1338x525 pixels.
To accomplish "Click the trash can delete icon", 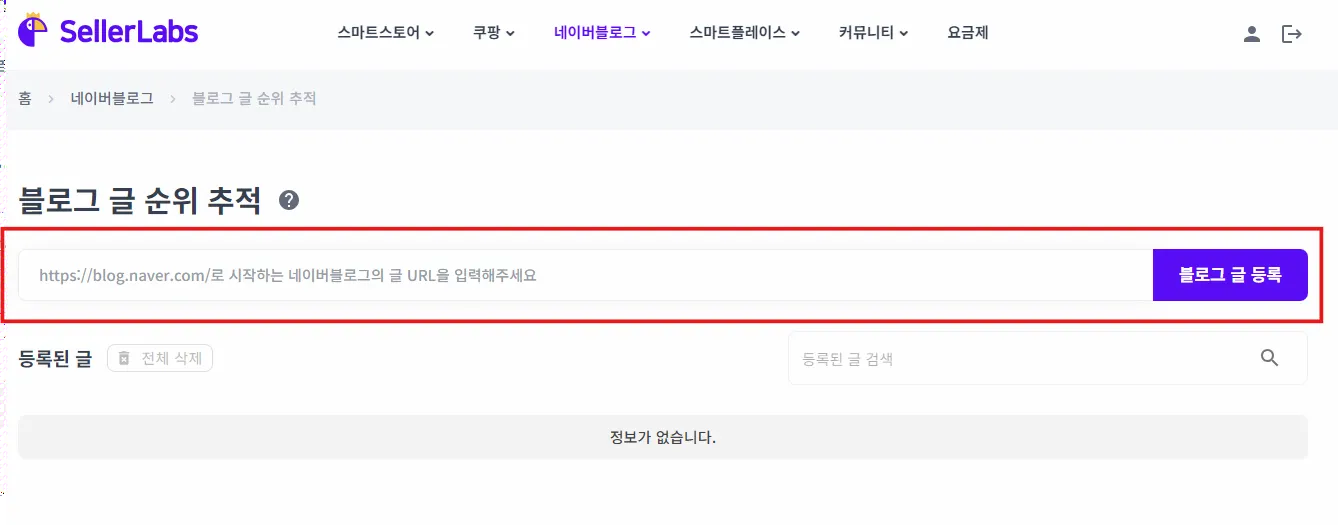I will click(124, 358).
